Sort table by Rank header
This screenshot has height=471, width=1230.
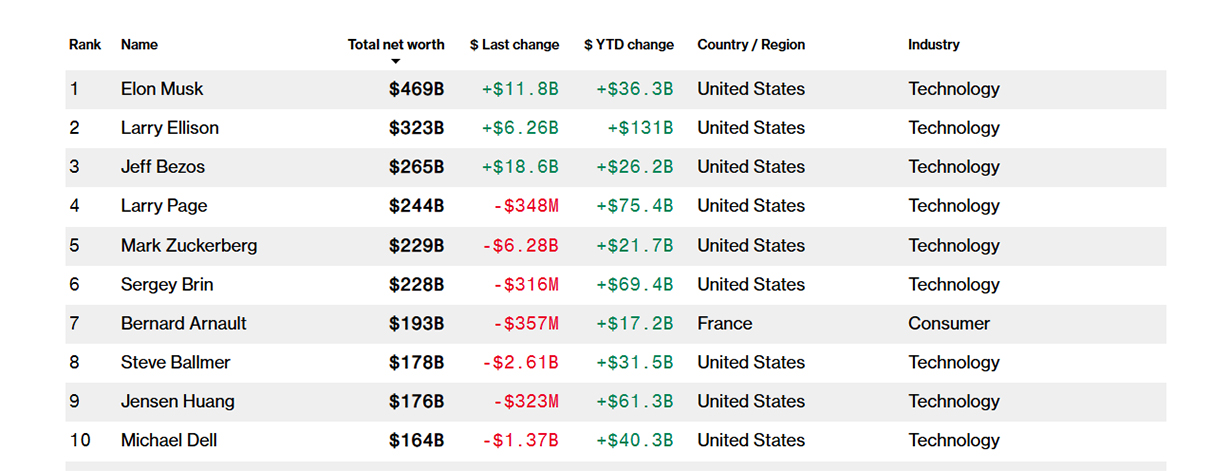(85, 45)
